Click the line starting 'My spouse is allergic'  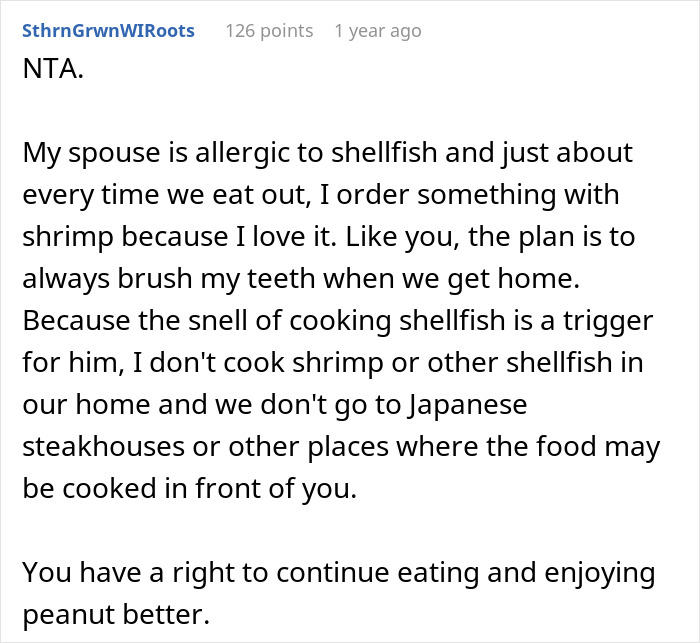pos(328,153)
